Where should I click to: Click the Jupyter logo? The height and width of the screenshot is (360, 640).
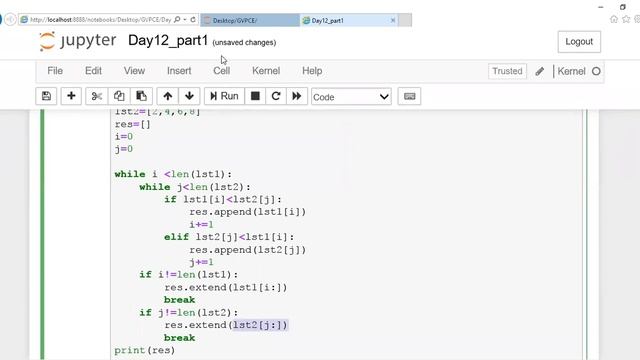pos(78,41)
